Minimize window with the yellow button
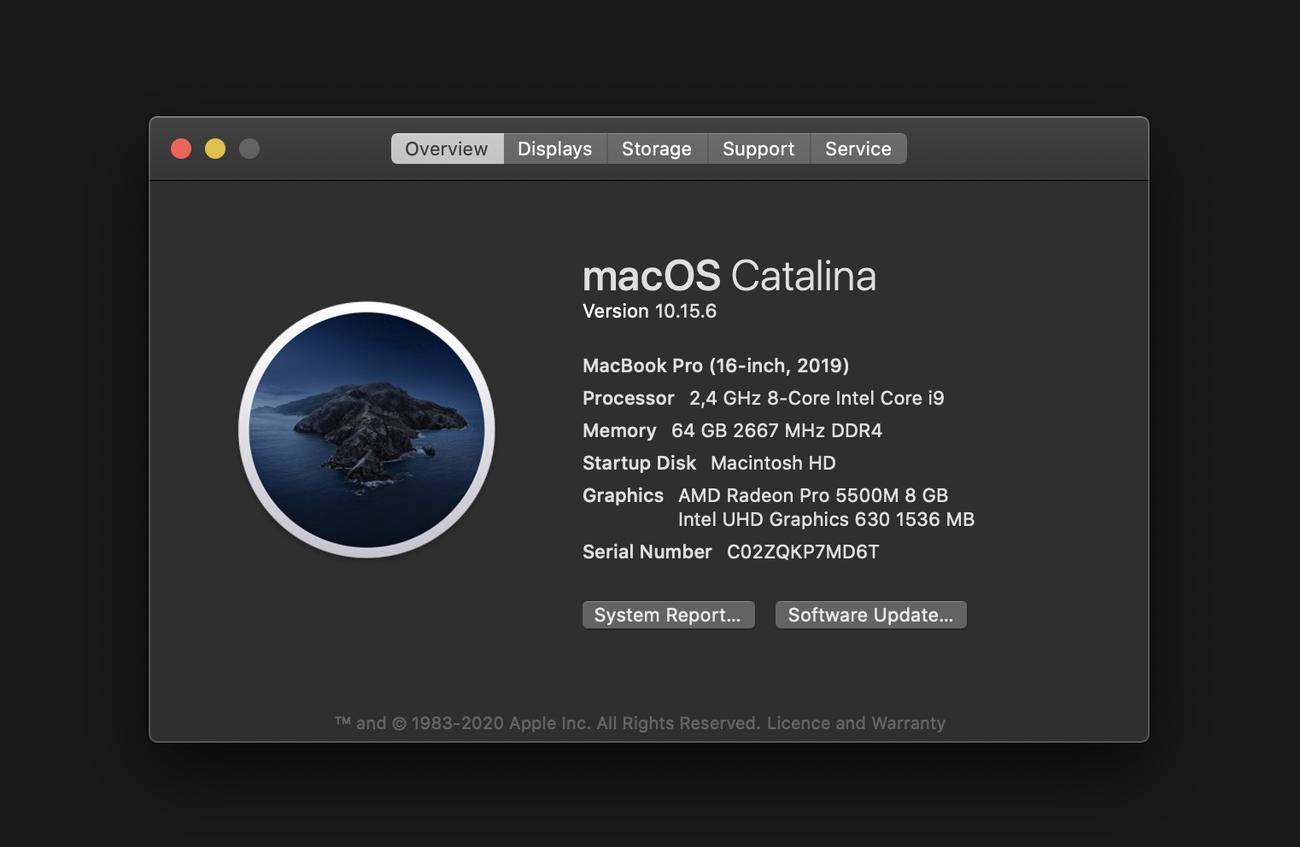Screen dimensions: 1300x847 tap(215, 149)
